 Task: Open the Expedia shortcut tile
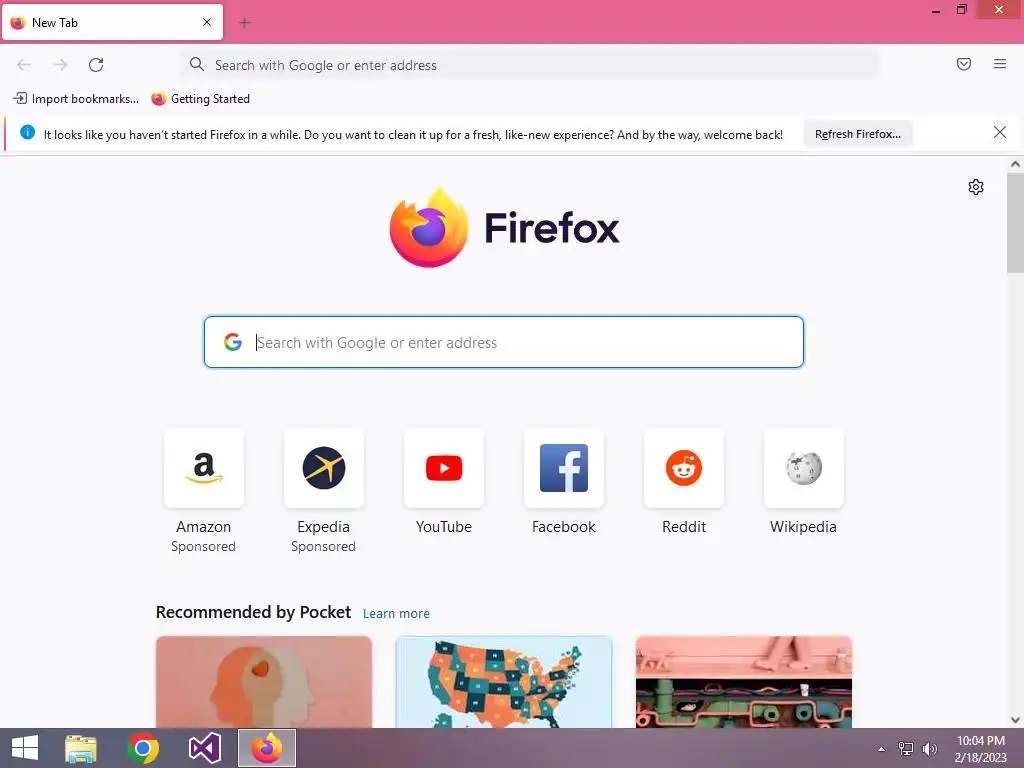coord(323,468)
